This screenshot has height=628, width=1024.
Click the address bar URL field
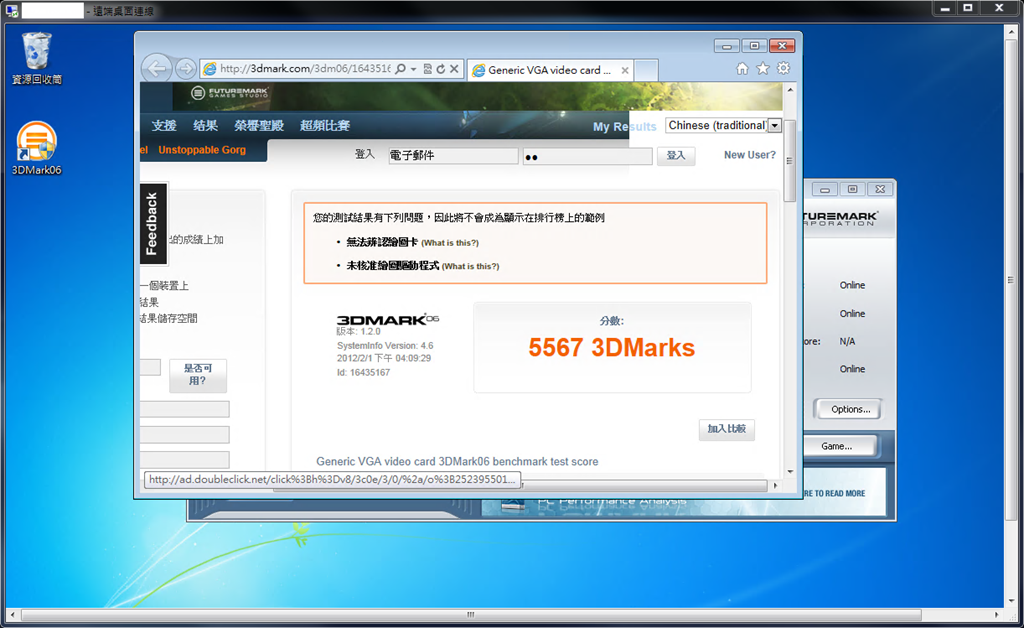pyautogui.click(x=304, y=69)
